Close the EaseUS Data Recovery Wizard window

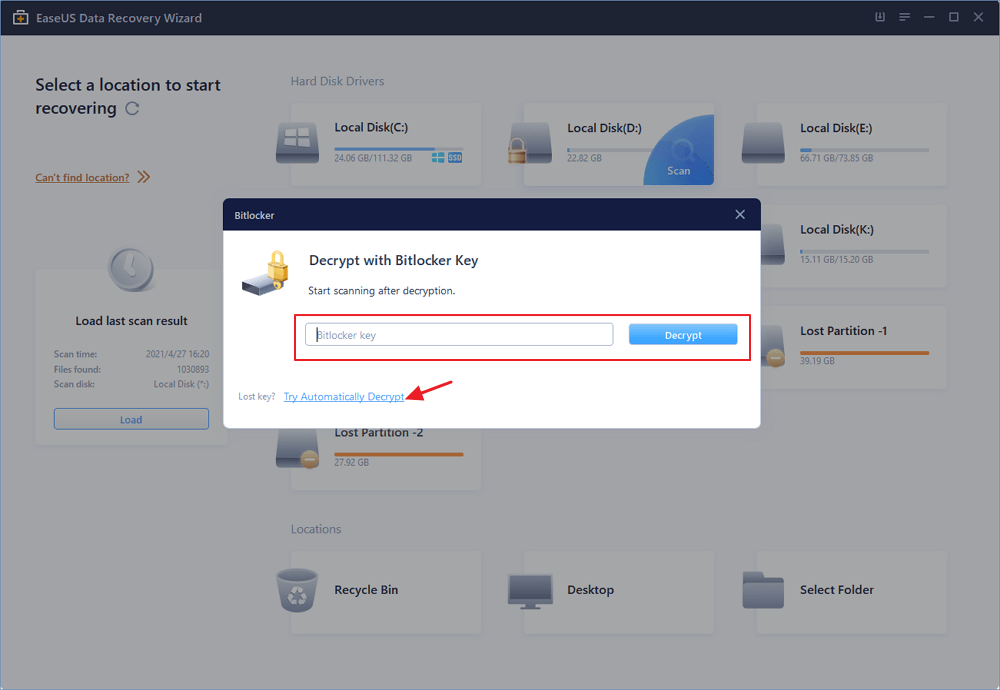[978, 17]
